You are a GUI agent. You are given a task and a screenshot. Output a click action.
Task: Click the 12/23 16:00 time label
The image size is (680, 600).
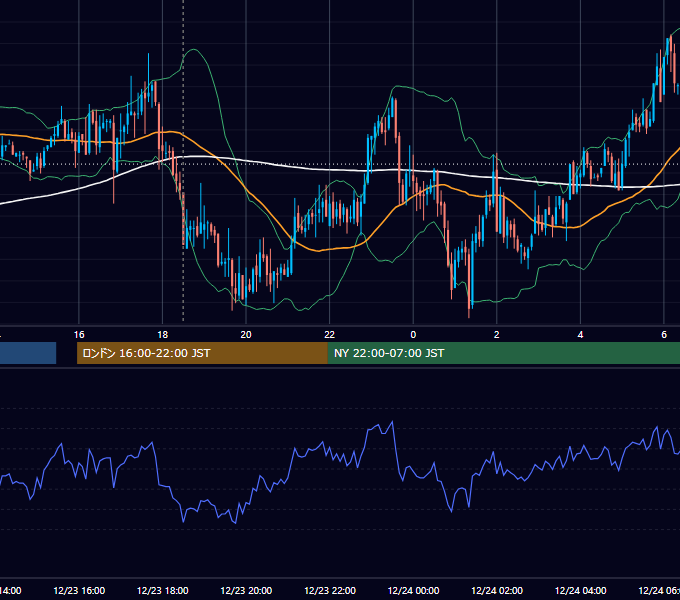(79, 590)
